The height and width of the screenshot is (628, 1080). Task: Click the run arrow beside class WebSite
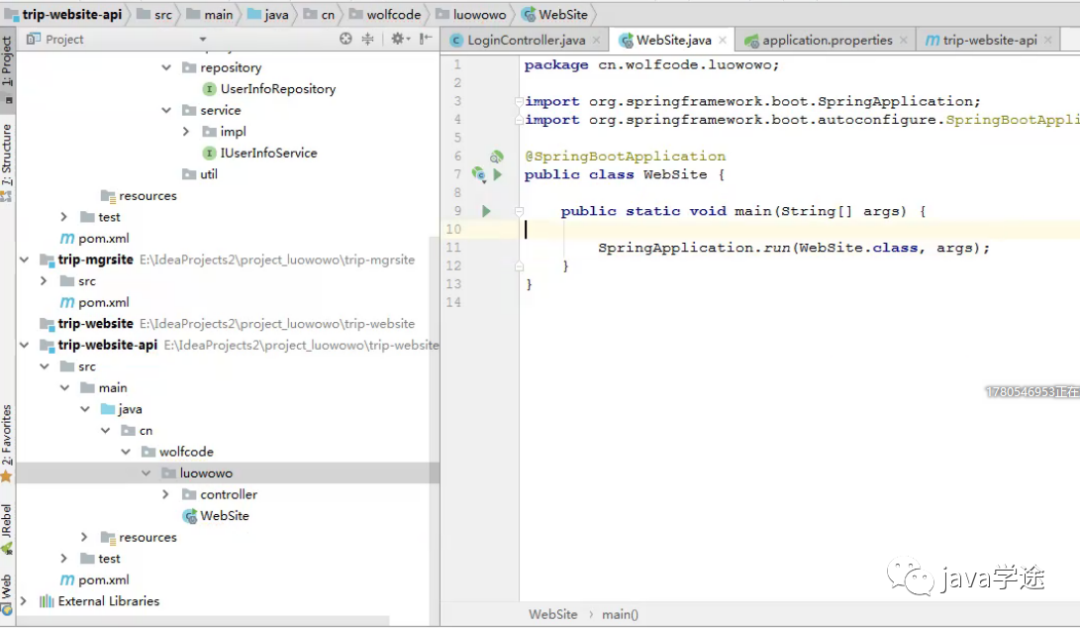[498, 175]
